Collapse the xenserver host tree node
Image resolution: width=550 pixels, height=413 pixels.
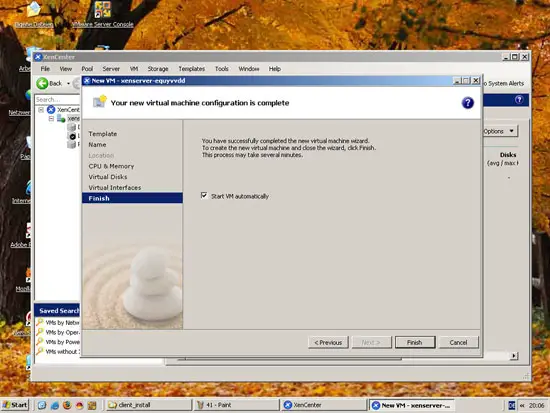pyautogui.click(x=51, y=119)
